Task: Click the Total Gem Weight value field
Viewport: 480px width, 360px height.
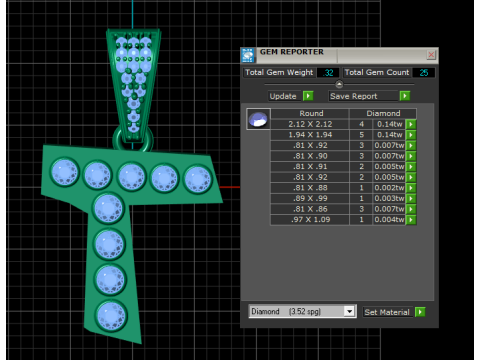Action: pyautogui.click(x=328, y=73)
